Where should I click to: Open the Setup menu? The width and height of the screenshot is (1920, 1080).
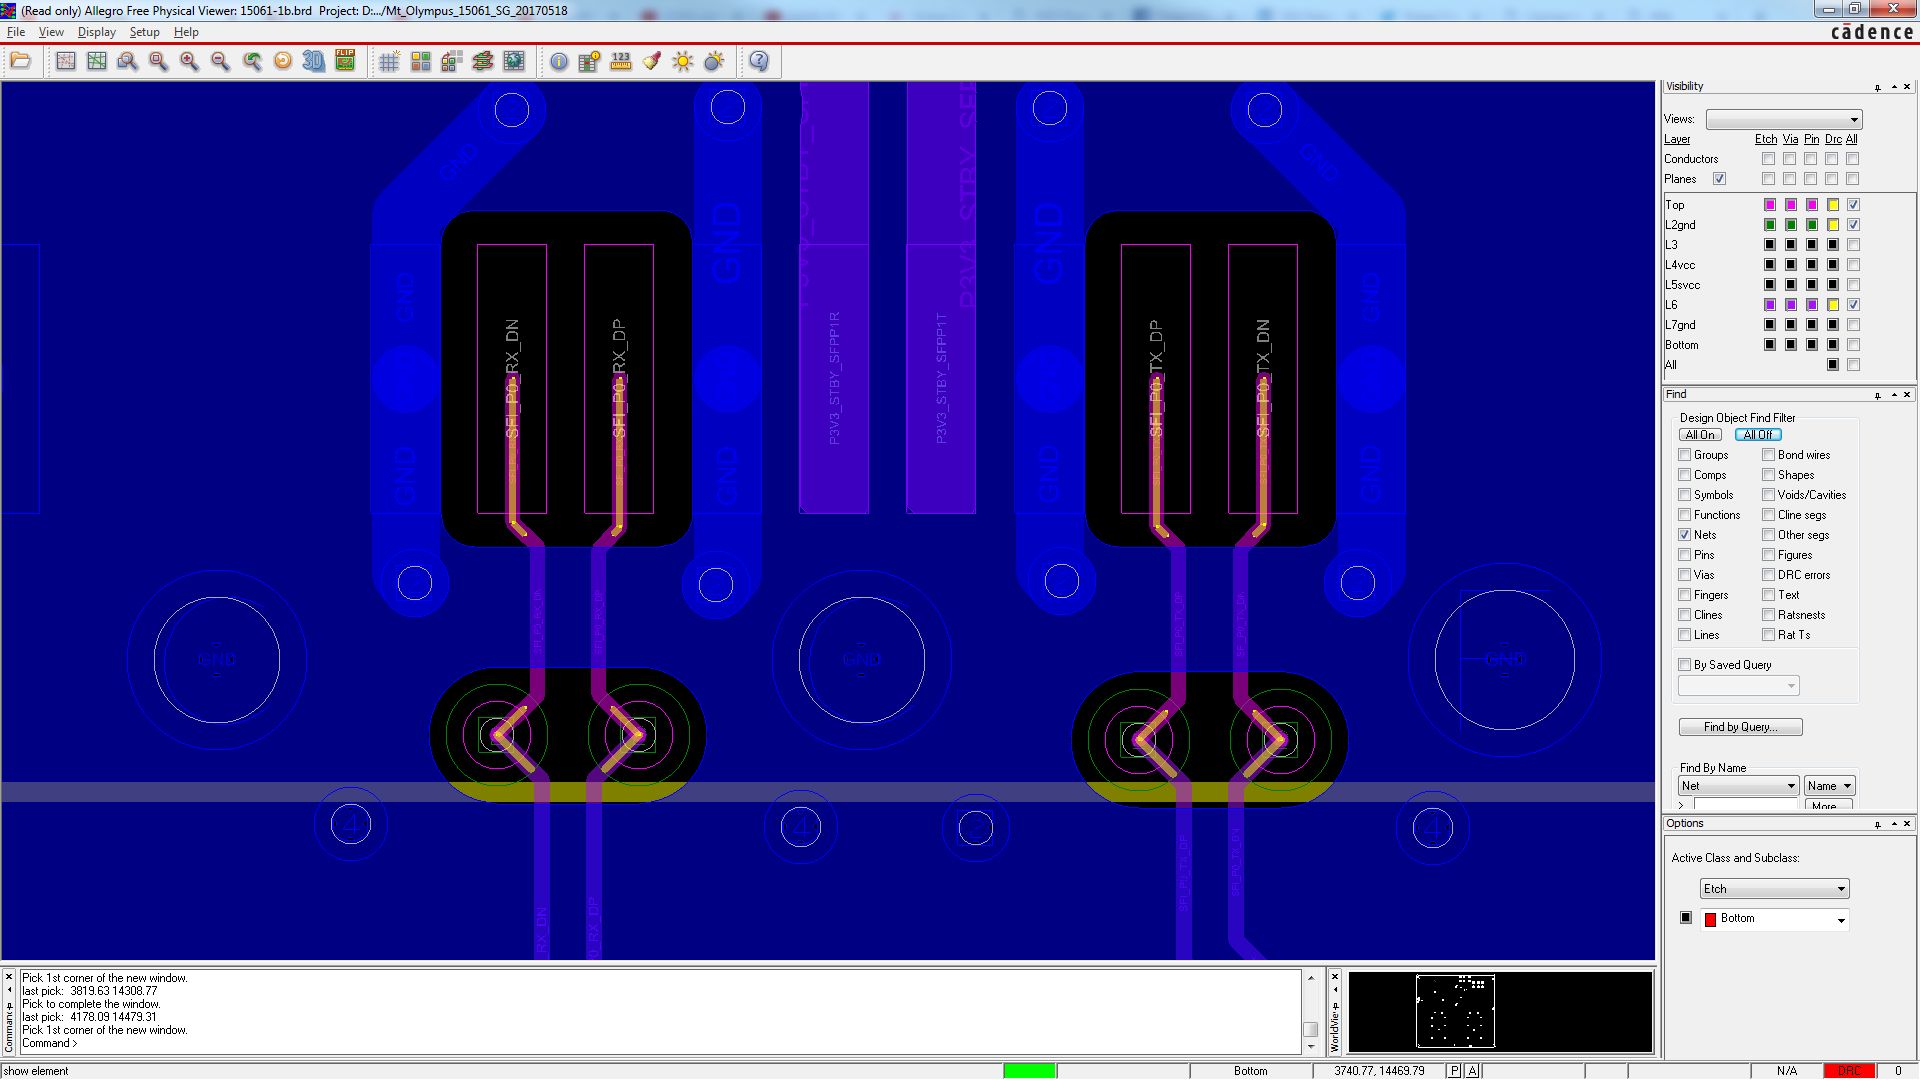pyautogui.click(x=144, y=32)
